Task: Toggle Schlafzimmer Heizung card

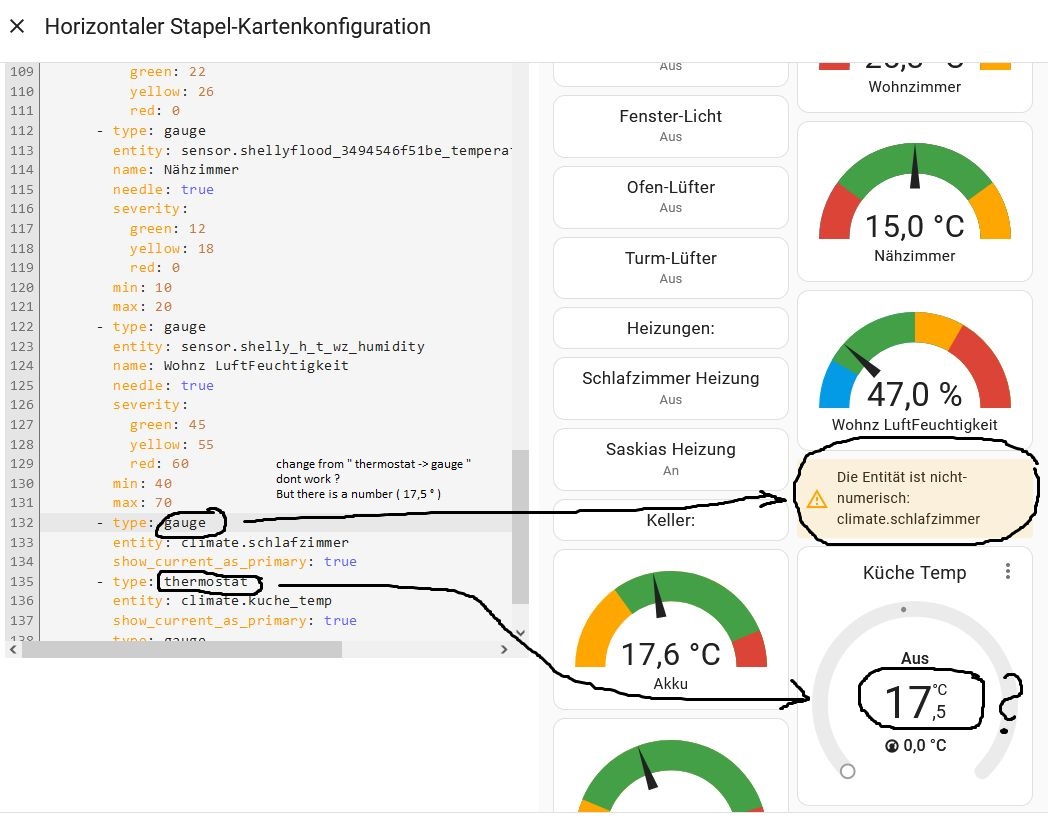Action: coord(670,388)
